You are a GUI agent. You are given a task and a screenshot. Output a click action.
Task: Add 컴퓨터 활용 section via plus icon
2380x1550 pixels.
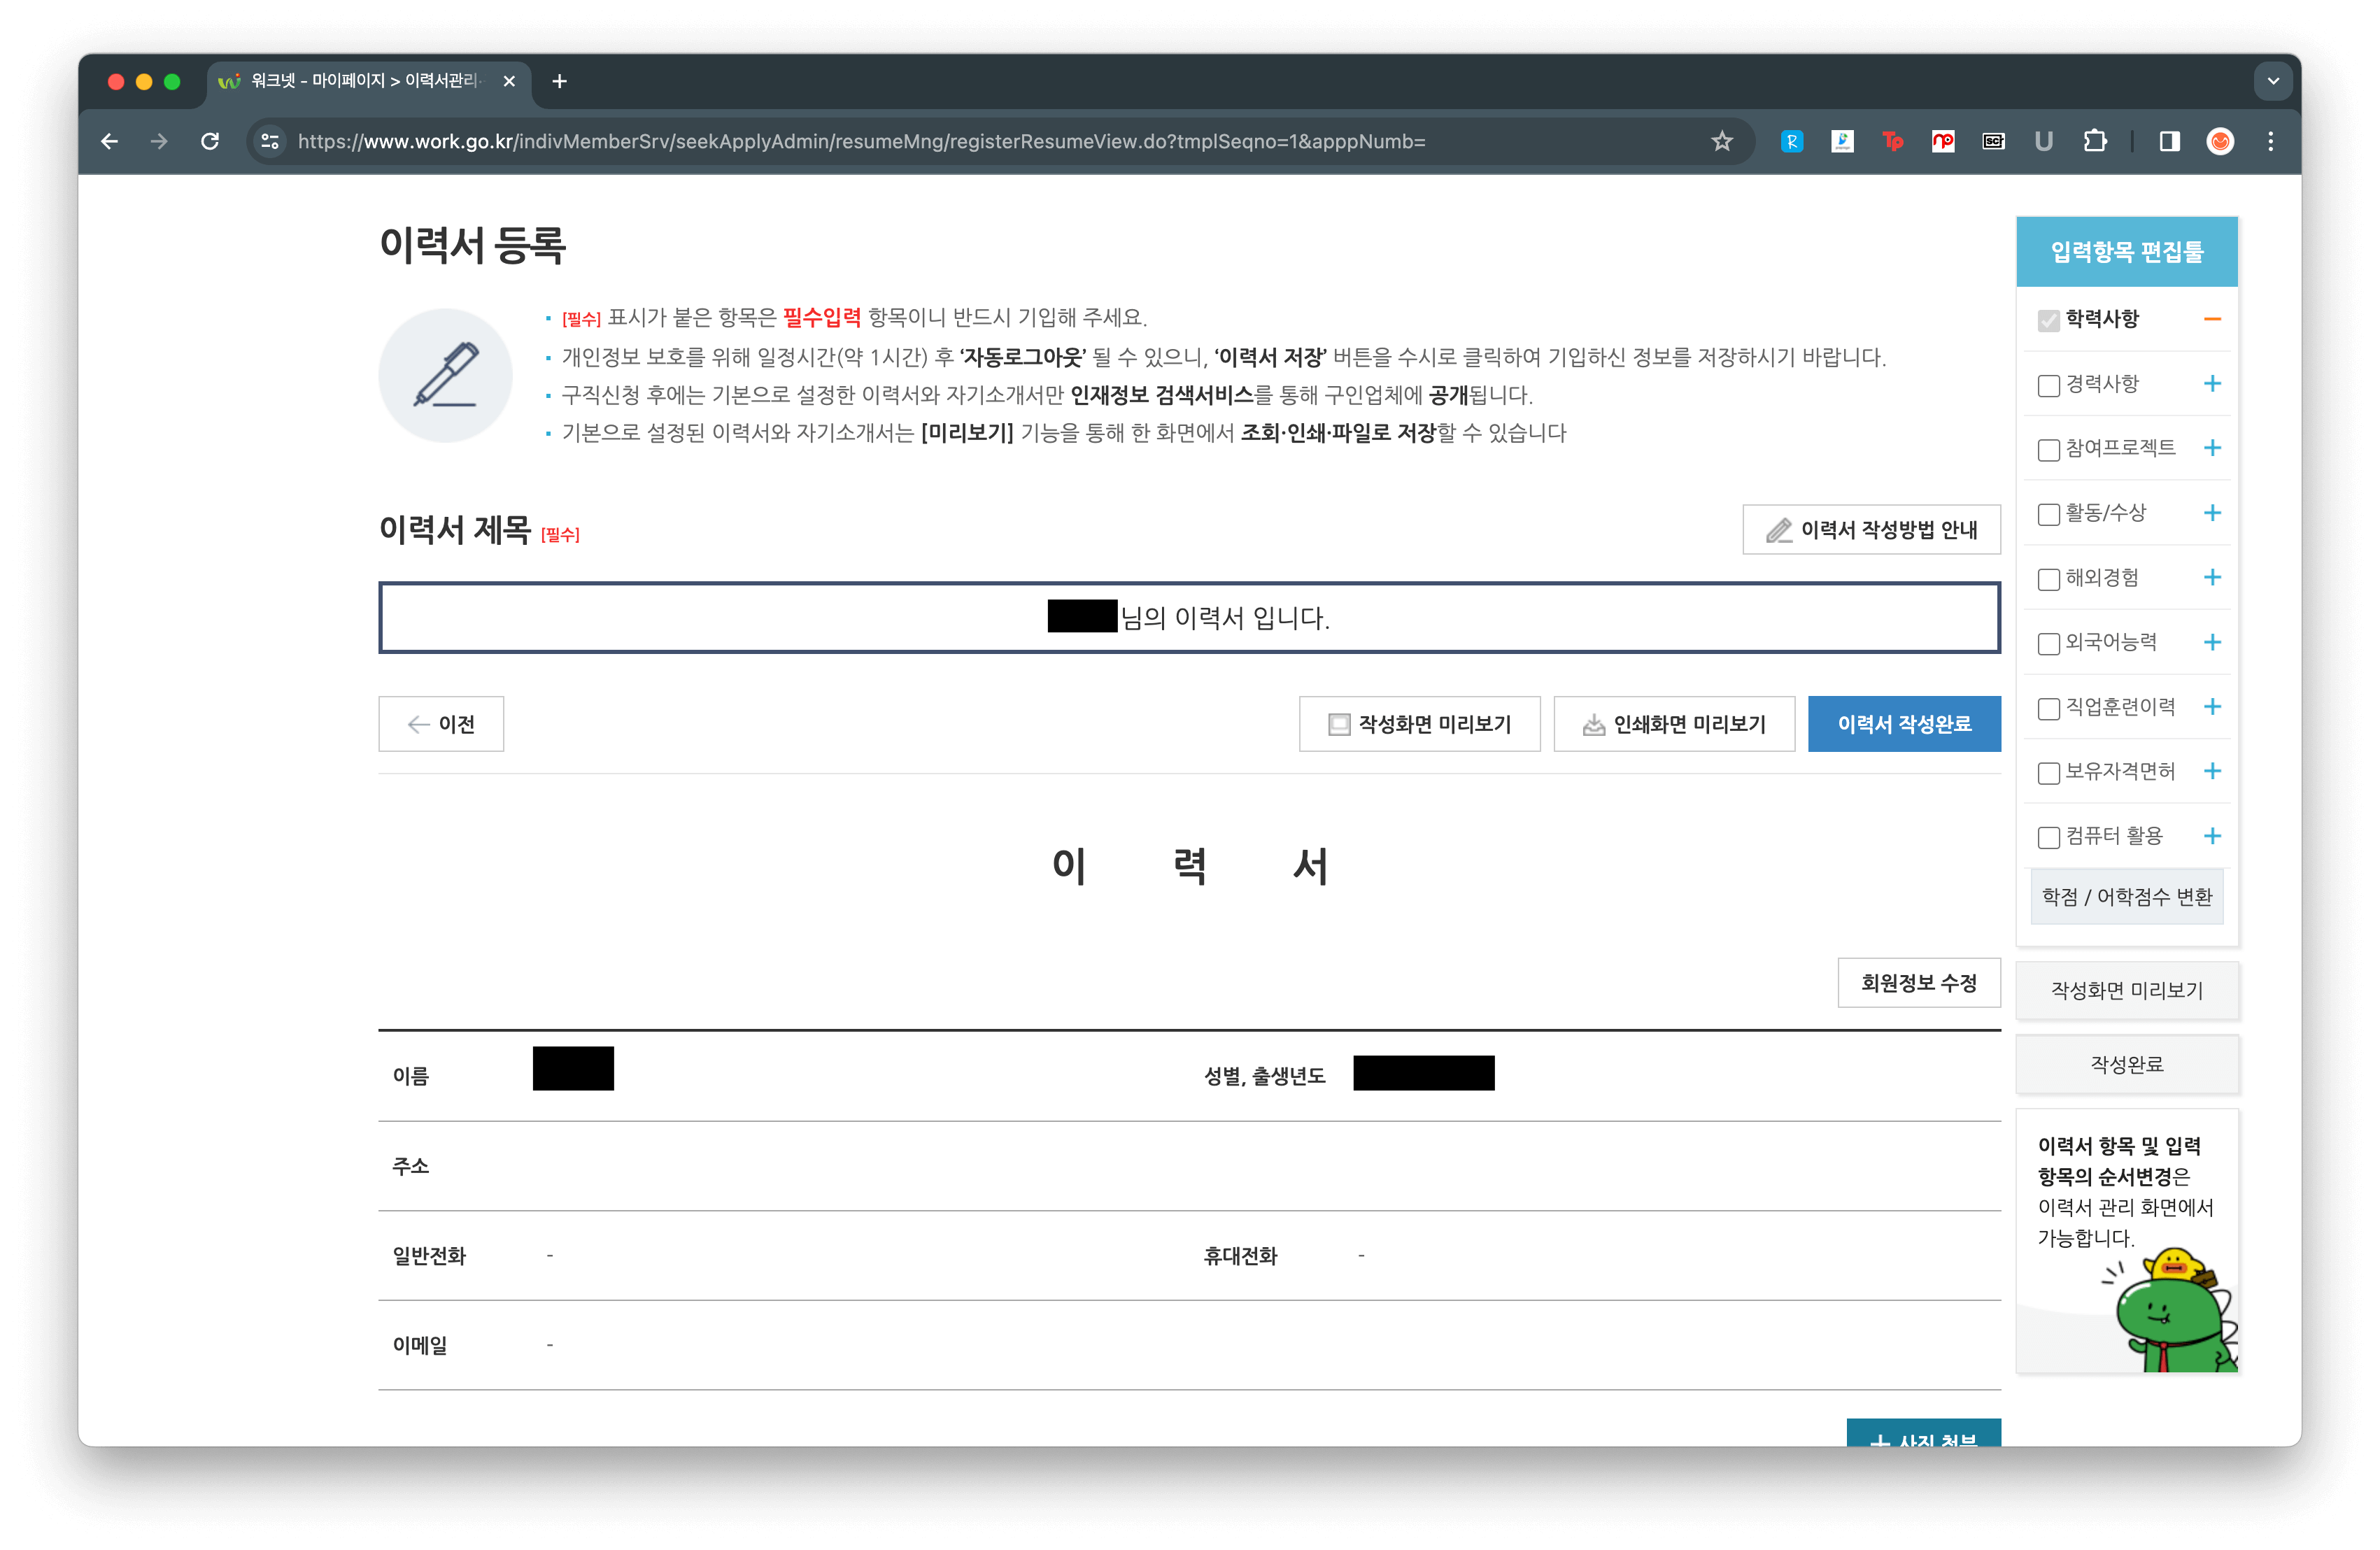click(x=2211, y=836)
